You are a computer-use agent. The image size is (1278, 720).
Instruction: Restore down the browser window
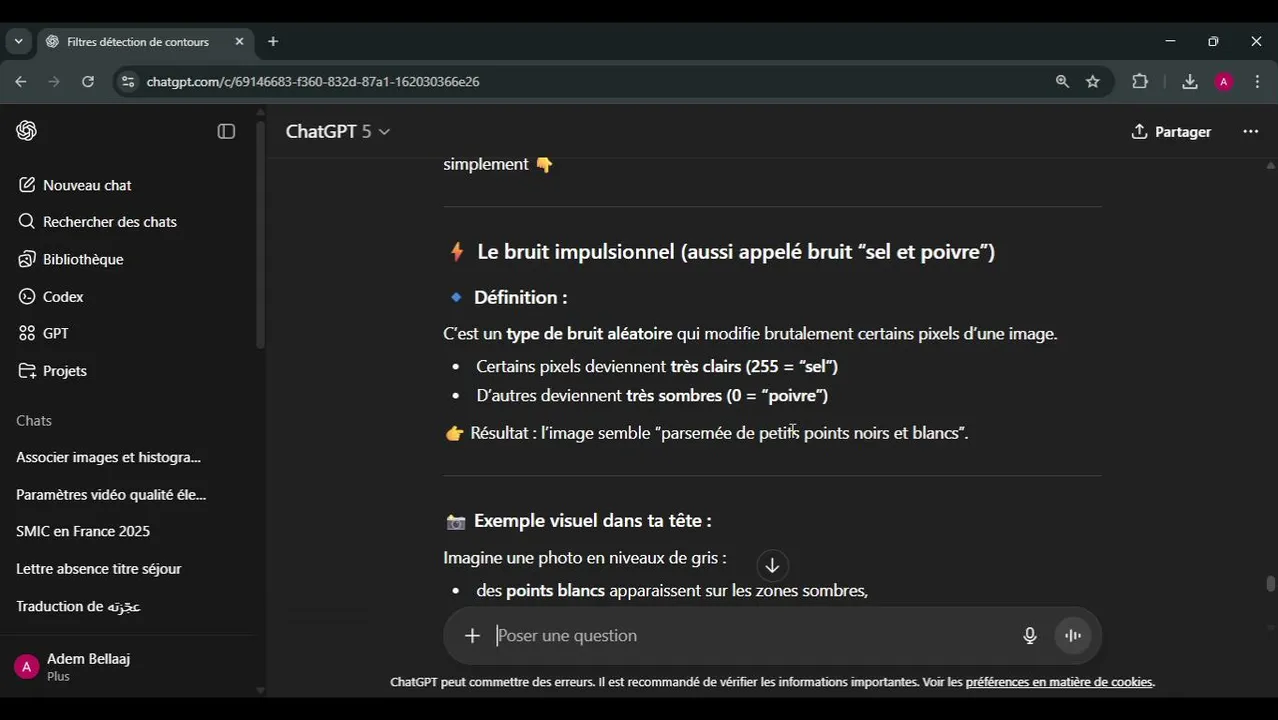[x=1213, y=42]
